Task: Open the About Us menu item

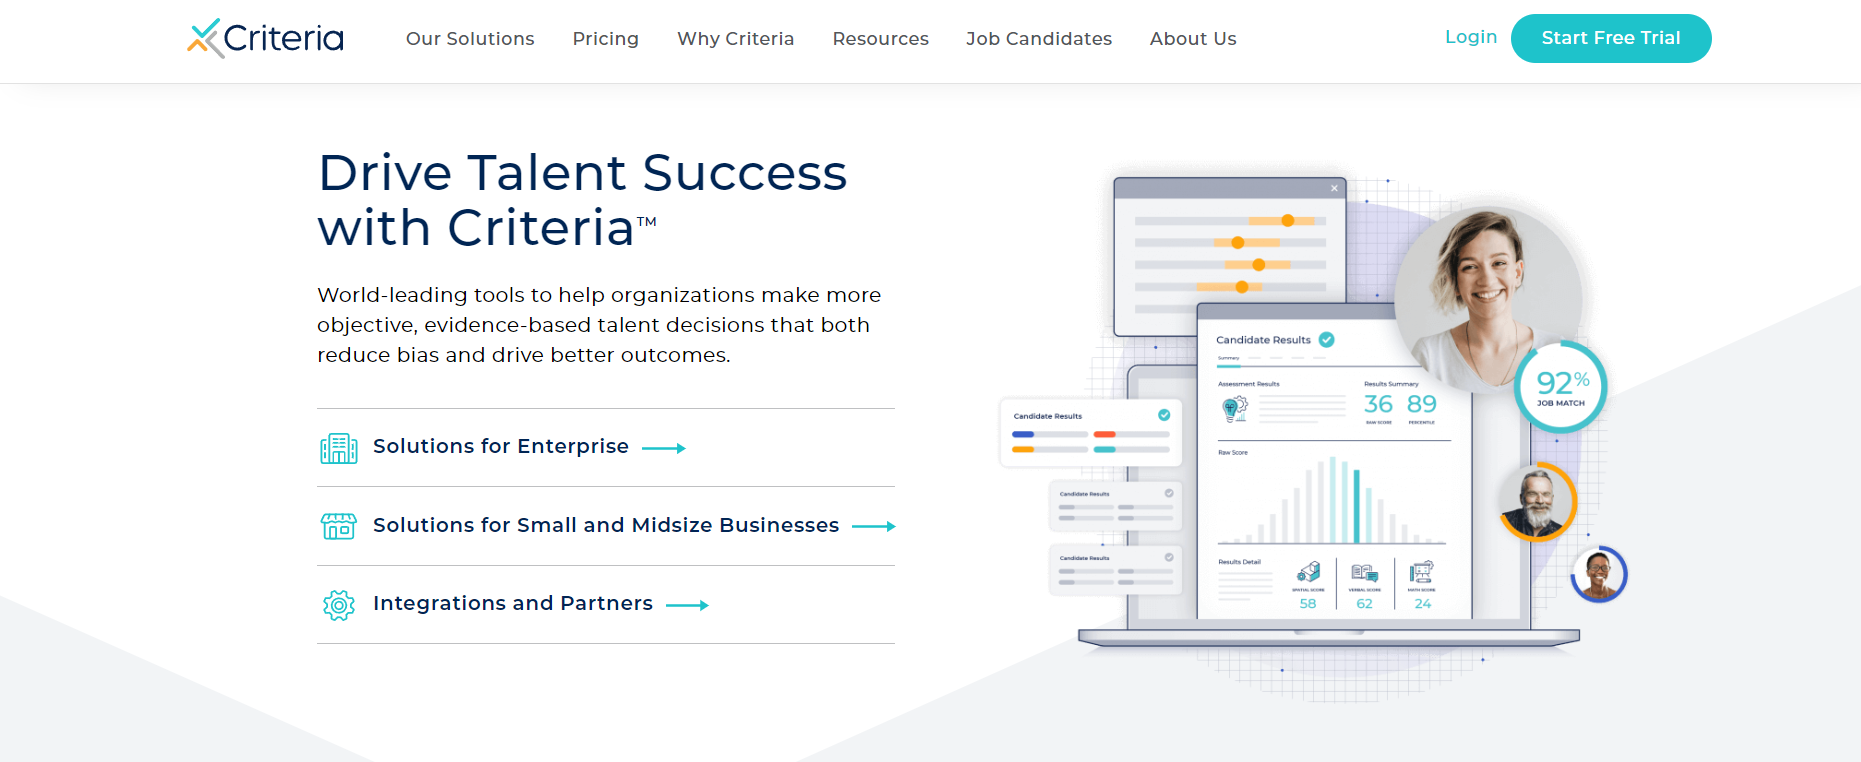Action: click(x=1193, y=39)
